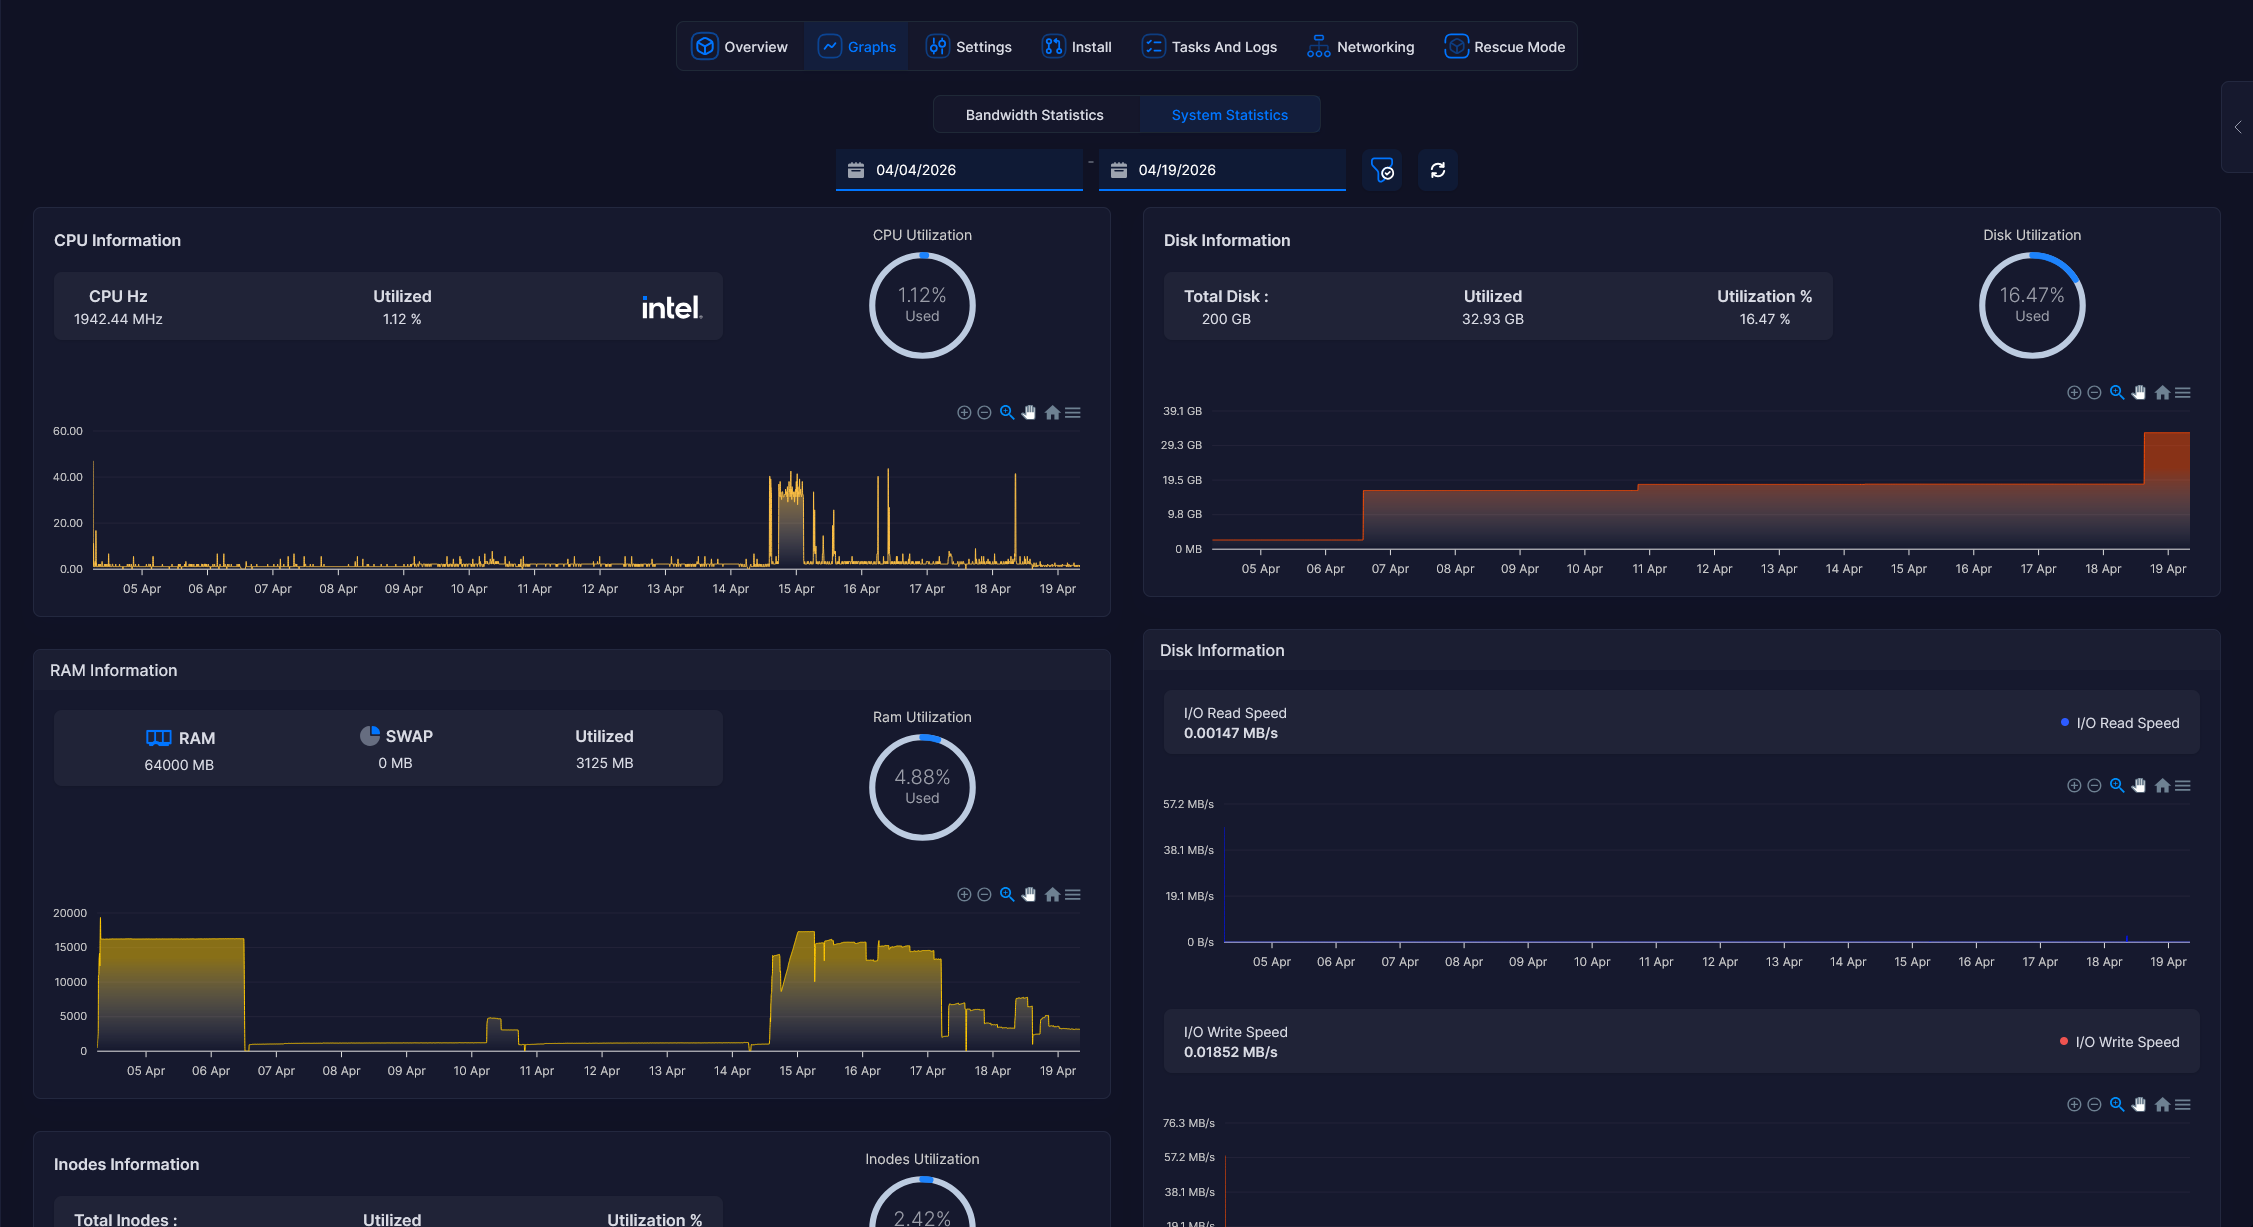
Task: Enable panning on Disk usage chart
Action: 2139,393
